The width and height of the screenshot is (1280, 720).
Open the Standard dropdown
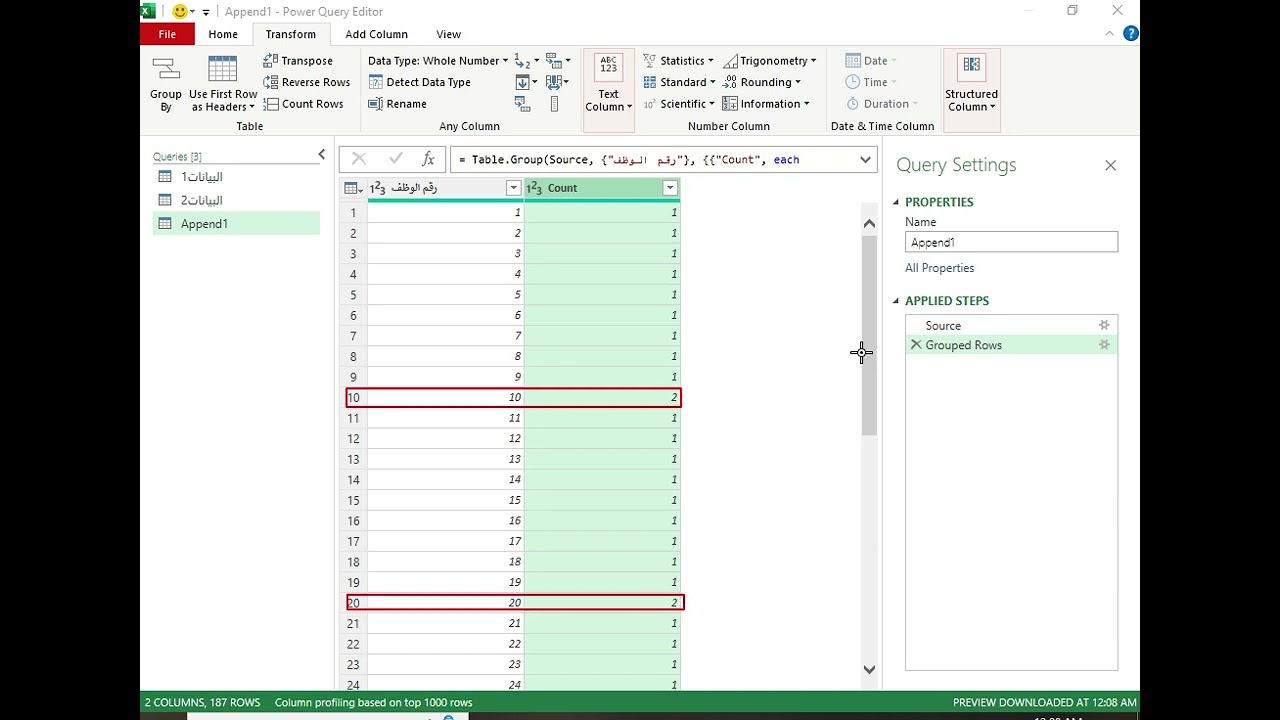(x=679, y=82)
